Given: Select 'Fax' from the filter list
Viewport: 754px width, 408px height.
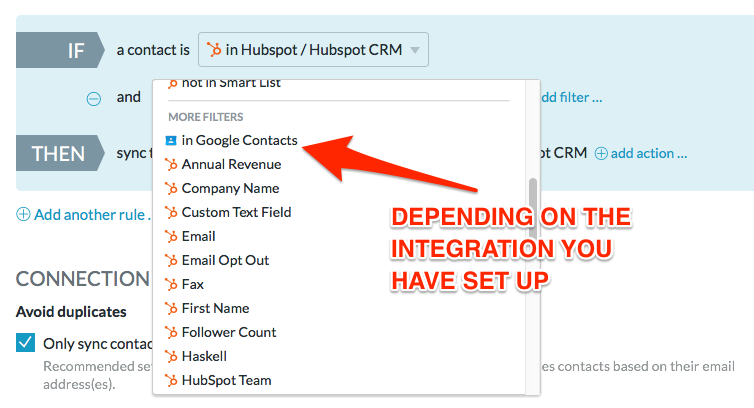Looking at the screenshot, I should tap(193, 285).
